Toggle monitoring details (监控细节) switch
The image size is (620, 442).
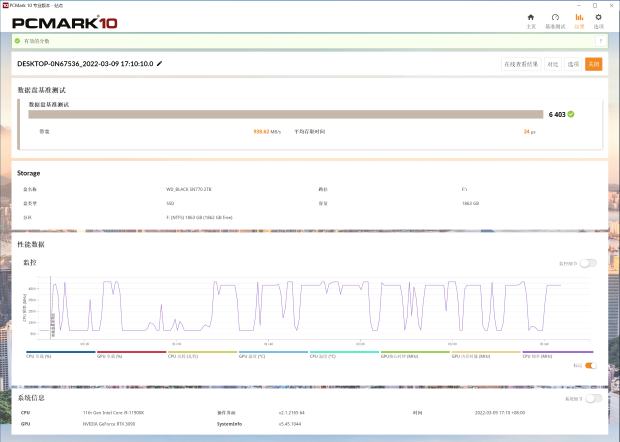(588, 263)
